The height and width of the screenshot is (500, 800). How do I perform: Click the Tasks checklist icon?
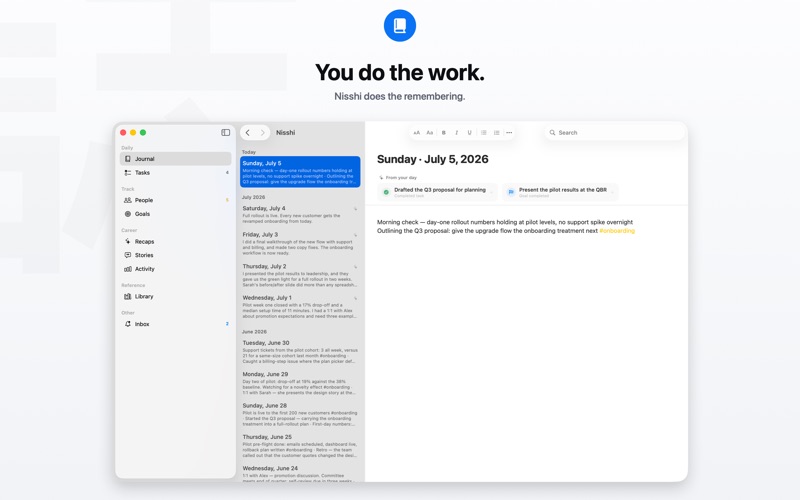128,172
